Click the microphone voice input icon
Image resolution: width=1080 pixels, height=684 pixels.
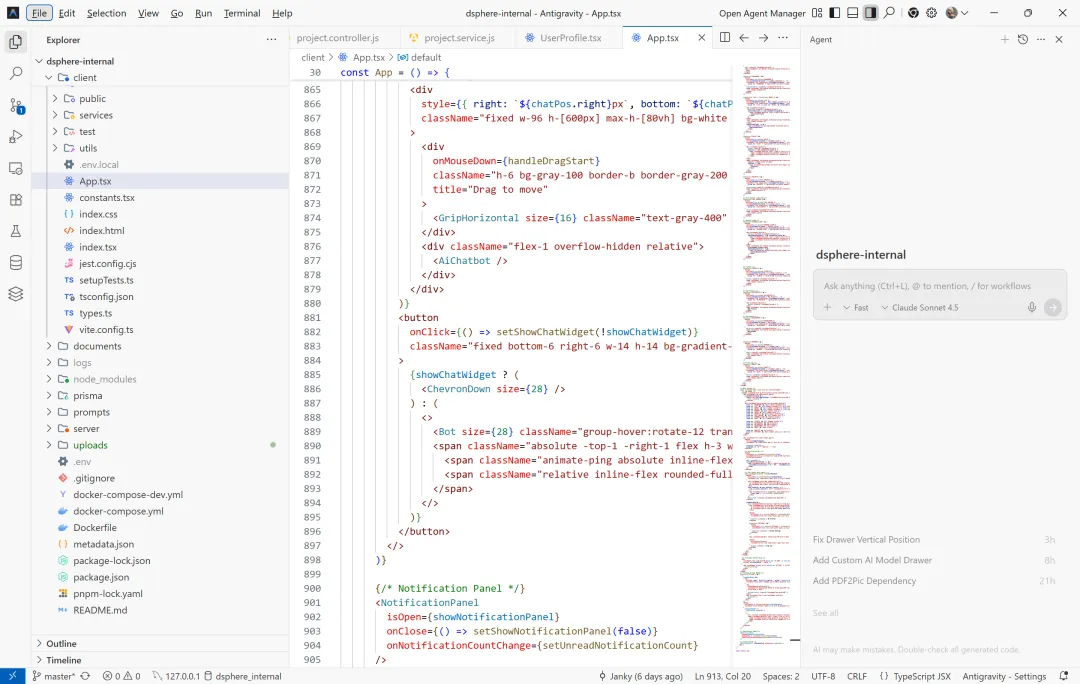coord(1031,308)
